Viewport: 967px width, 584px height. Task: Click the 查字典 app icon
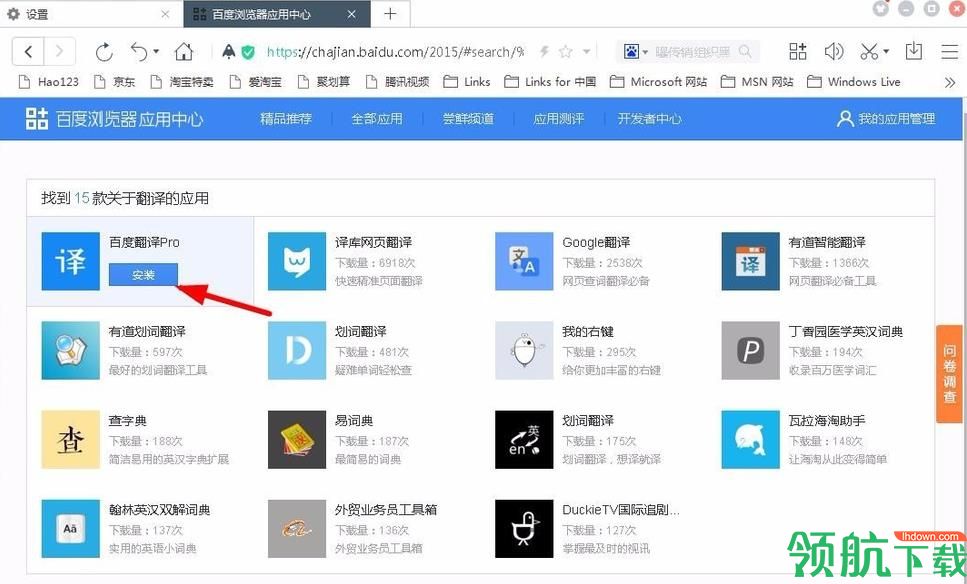(70, 440)
